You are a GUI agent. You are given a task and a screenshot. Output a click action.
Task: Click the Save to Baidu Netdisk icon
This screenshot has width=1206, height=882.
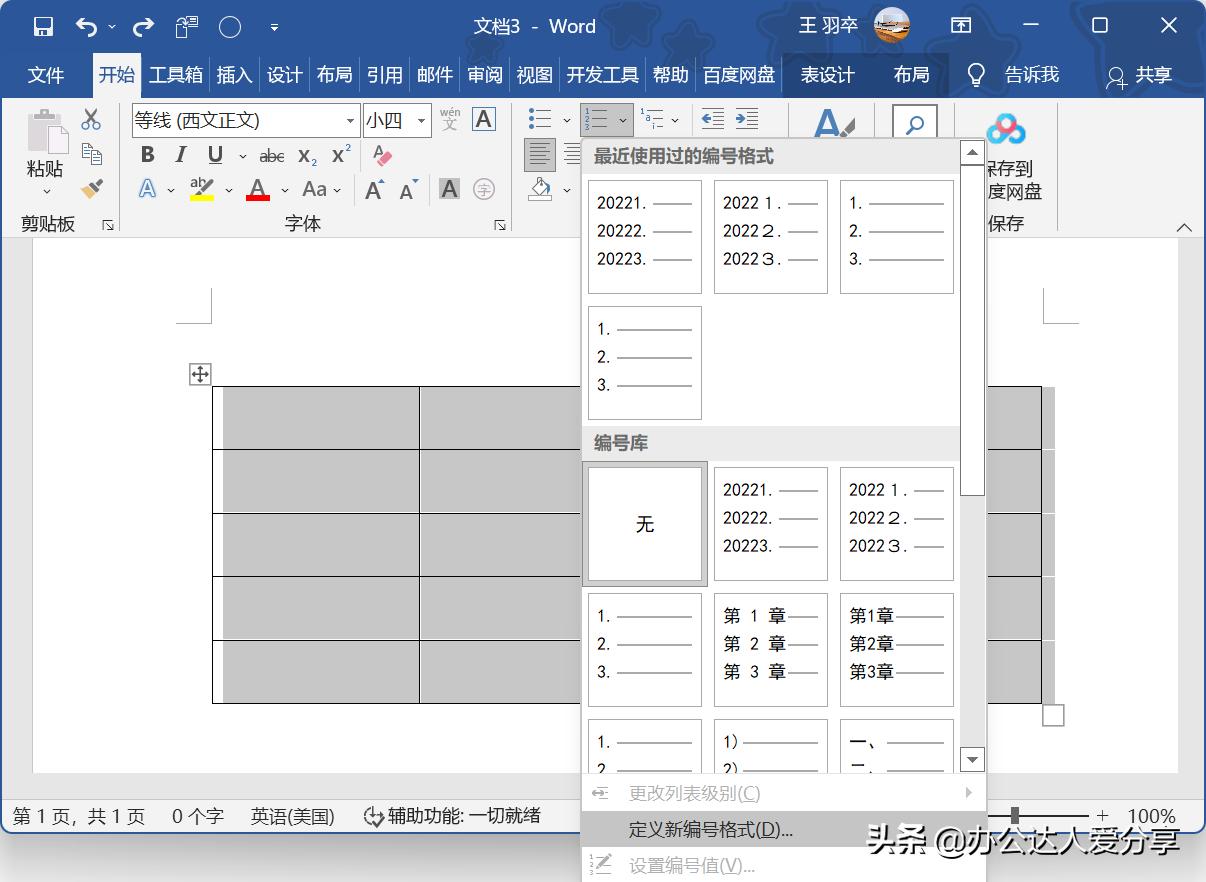click(1005, 128)
